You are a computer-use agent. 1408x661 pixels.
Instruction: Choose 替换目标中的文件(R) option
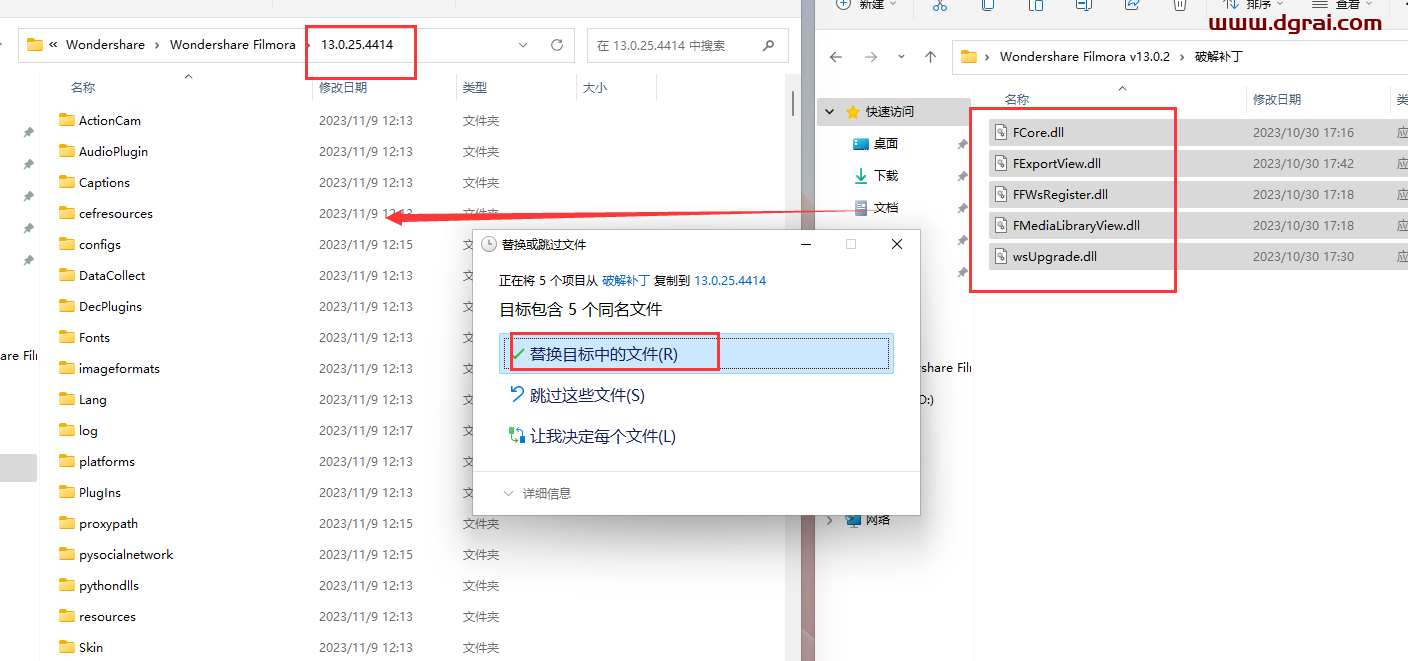(696, 354)
